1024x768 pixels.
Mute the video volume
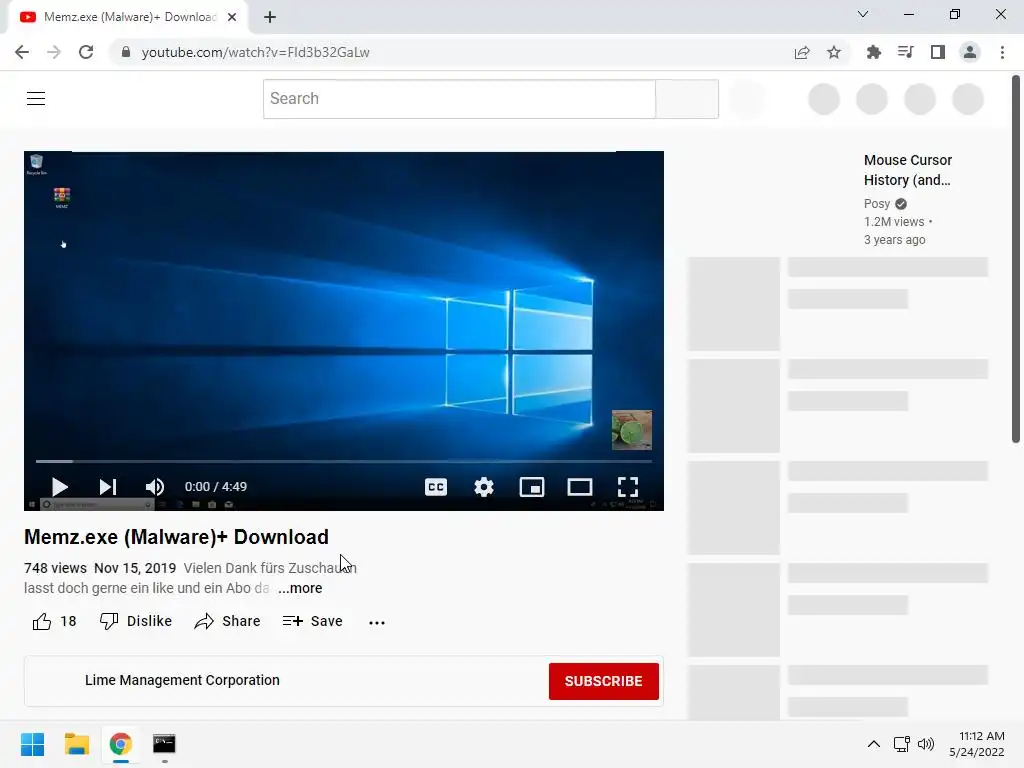(x=155, y=487)
